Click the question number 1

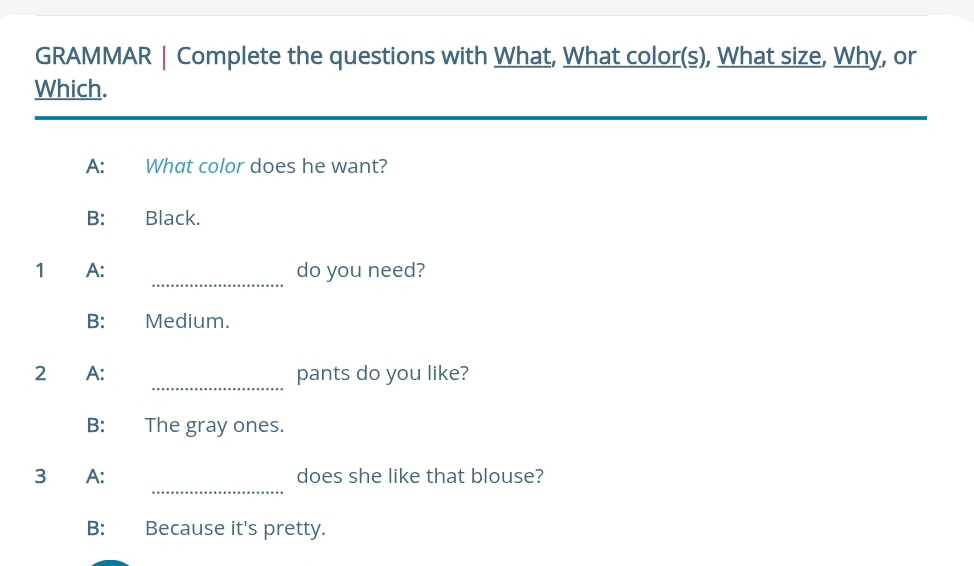point(40,270)
